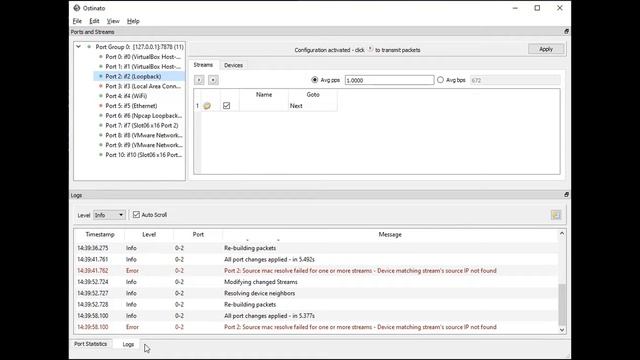
Task: Select Port 6: if6 Npcap Loopback
Action: (x=143, y=116)
